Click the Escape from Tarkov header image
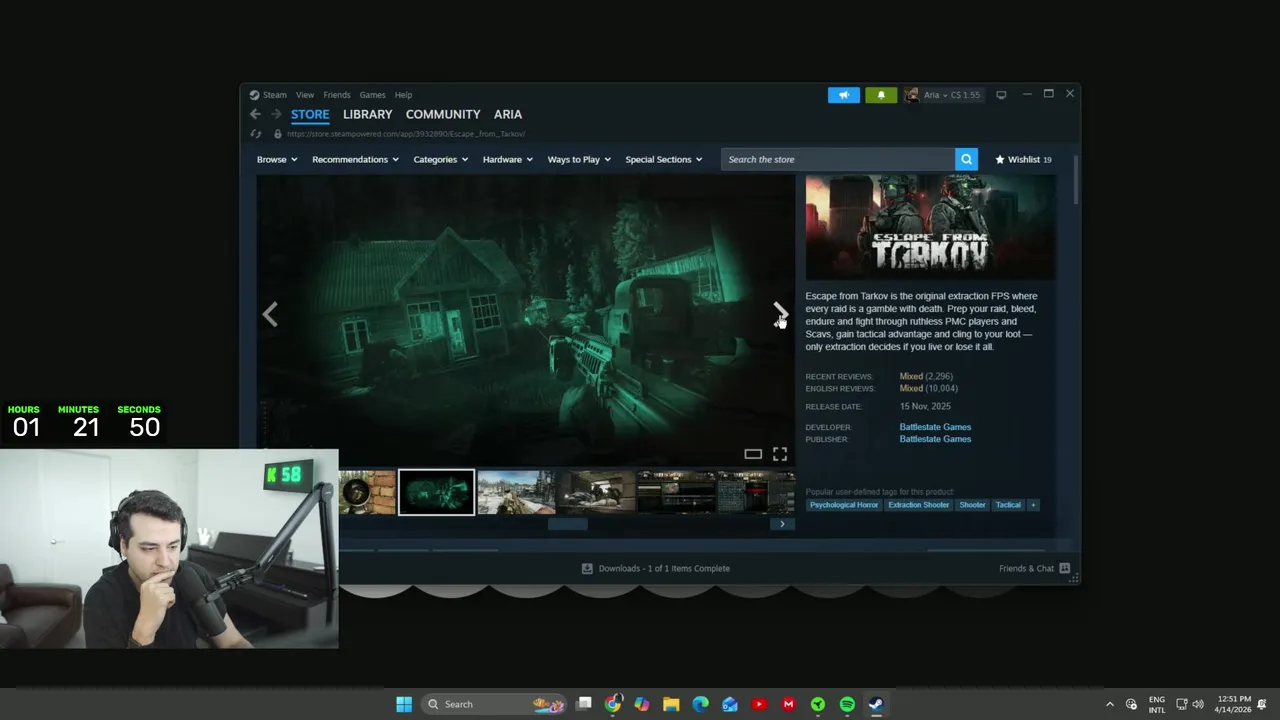The width and height of the screenshot is (1280, 720). click(x=930, y=227)
